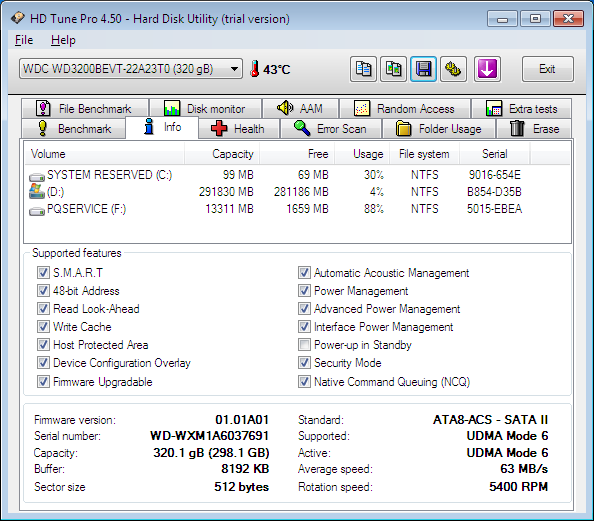This screenshot has height=521, width=594.
Task: Click serial number WD-WXM1A6037691
Action: [x=209, y=436]
